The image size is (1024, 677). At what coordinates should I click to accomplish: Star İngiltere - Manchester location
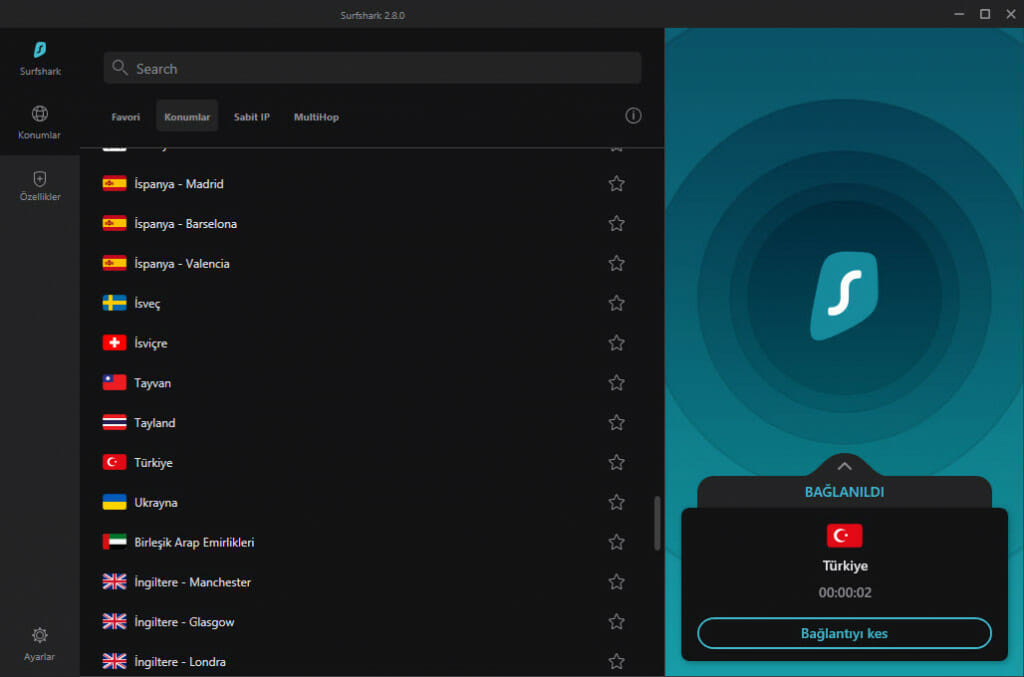616,582
